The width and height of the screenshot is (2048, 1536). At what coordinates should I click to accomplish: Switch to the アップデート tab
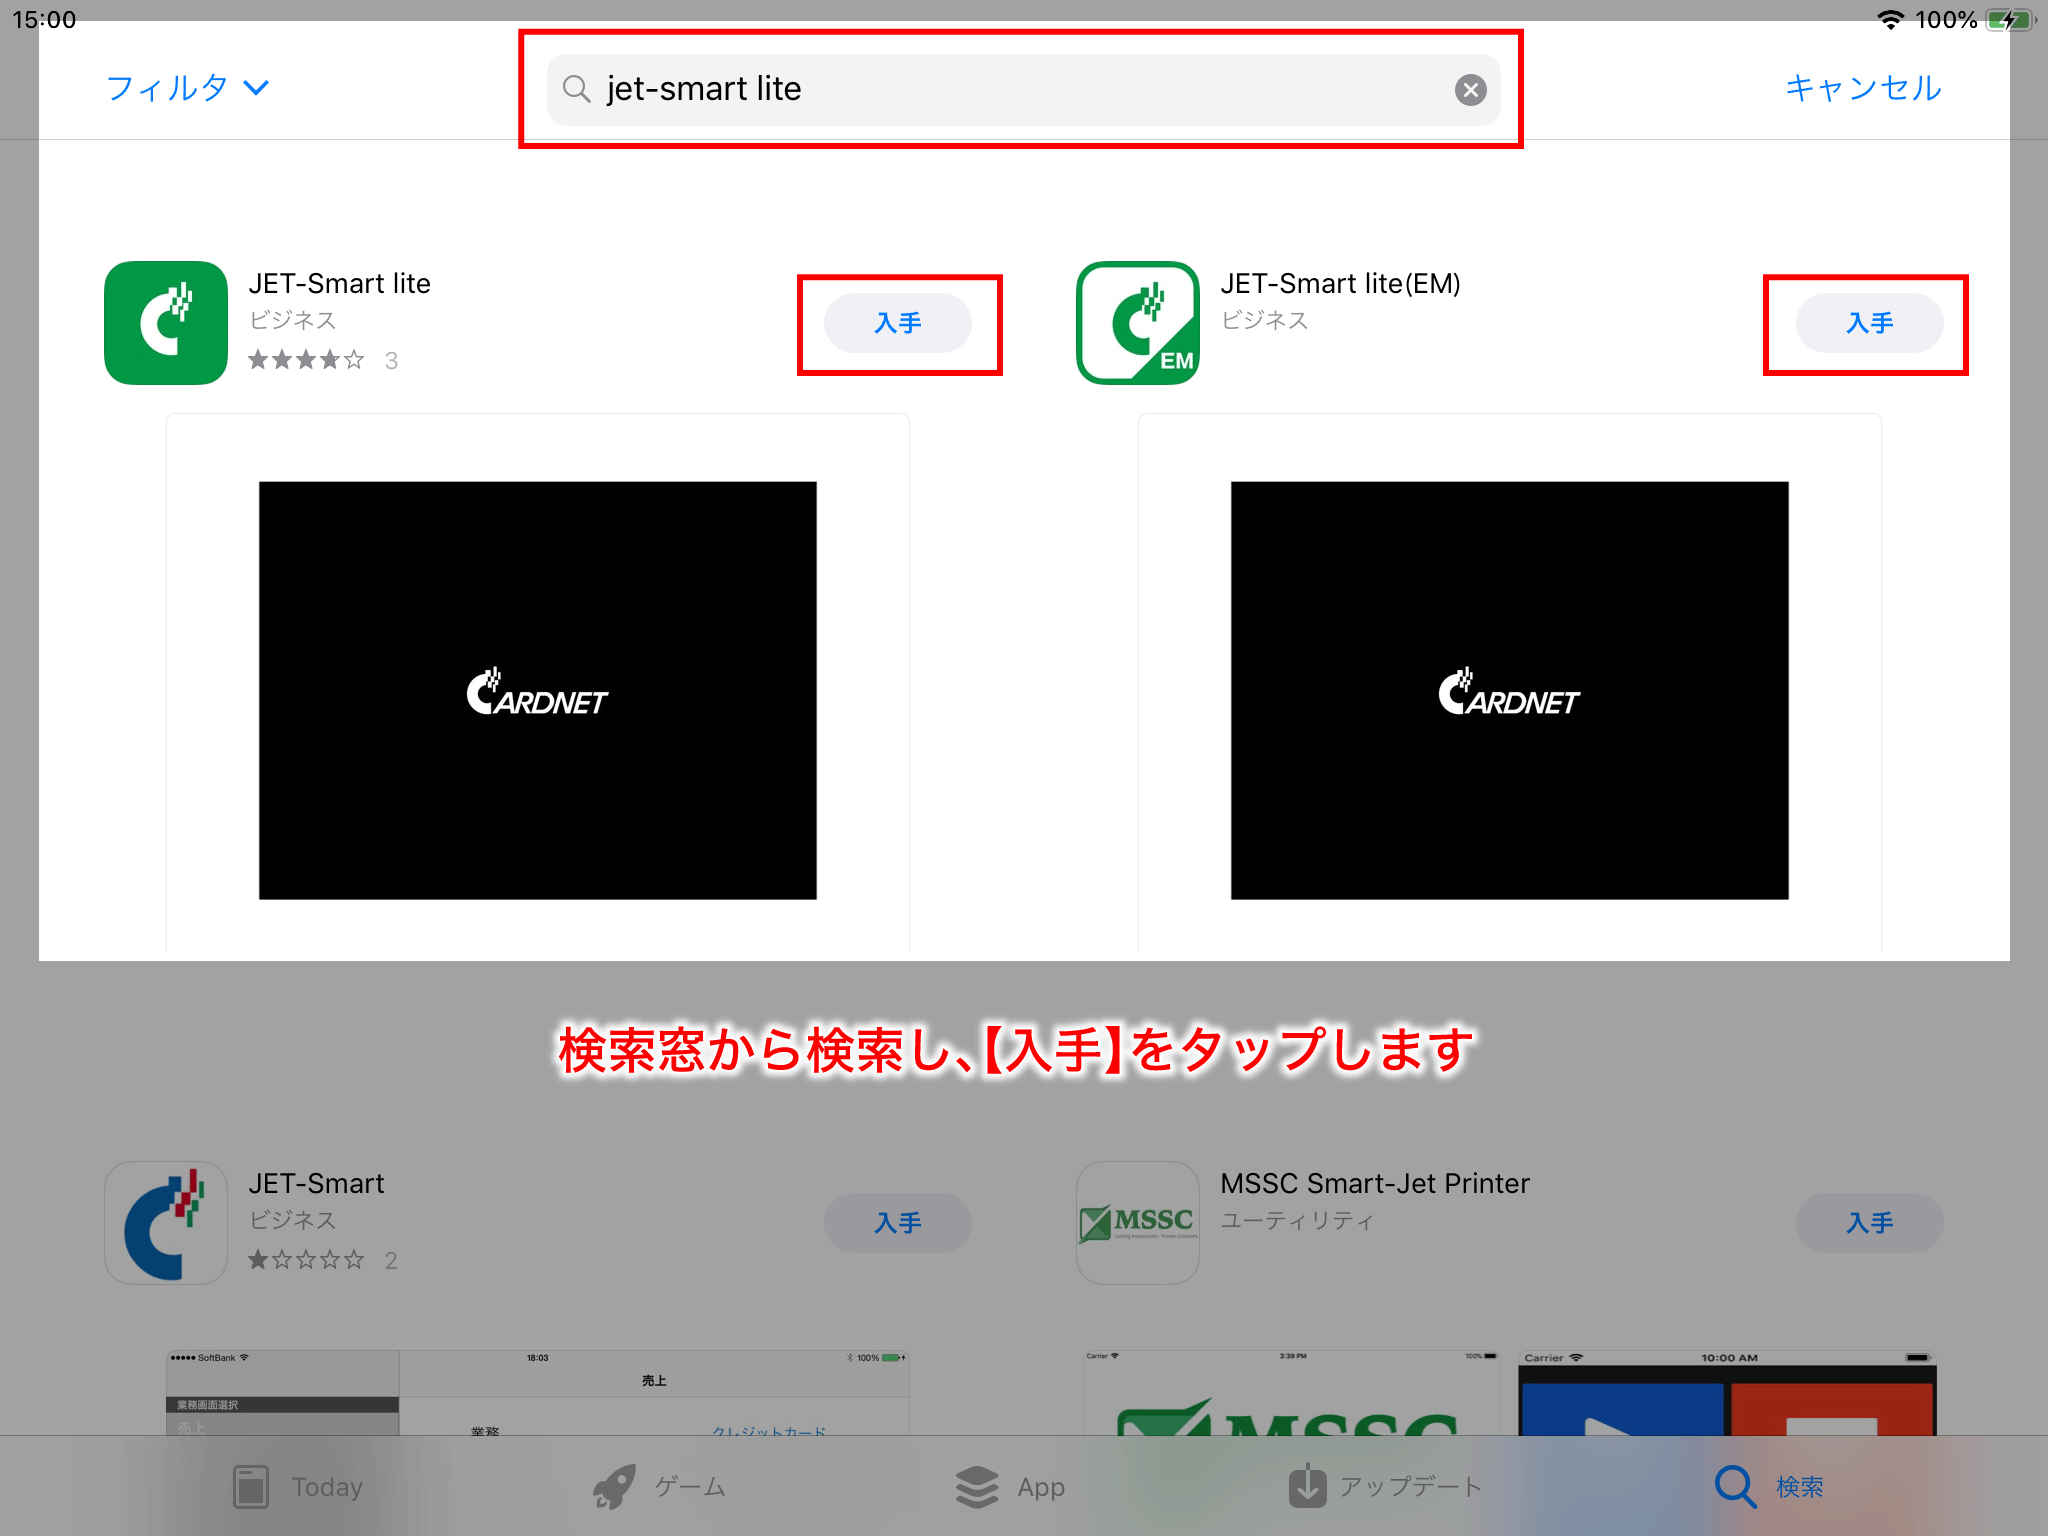[x=1385, y=1487]
